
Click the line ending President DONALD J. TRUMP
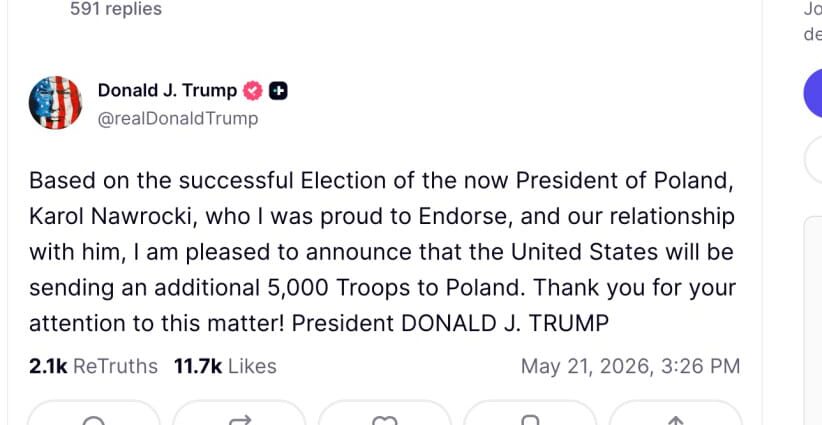pyautogui.click(x=319, y=323)
